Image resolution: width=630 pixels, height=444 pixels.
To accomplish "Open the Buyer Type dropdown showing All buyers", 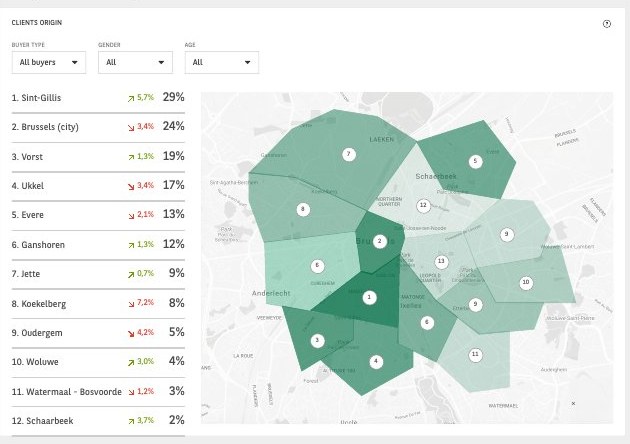I will pyautogui.click(x=49, y=62).
